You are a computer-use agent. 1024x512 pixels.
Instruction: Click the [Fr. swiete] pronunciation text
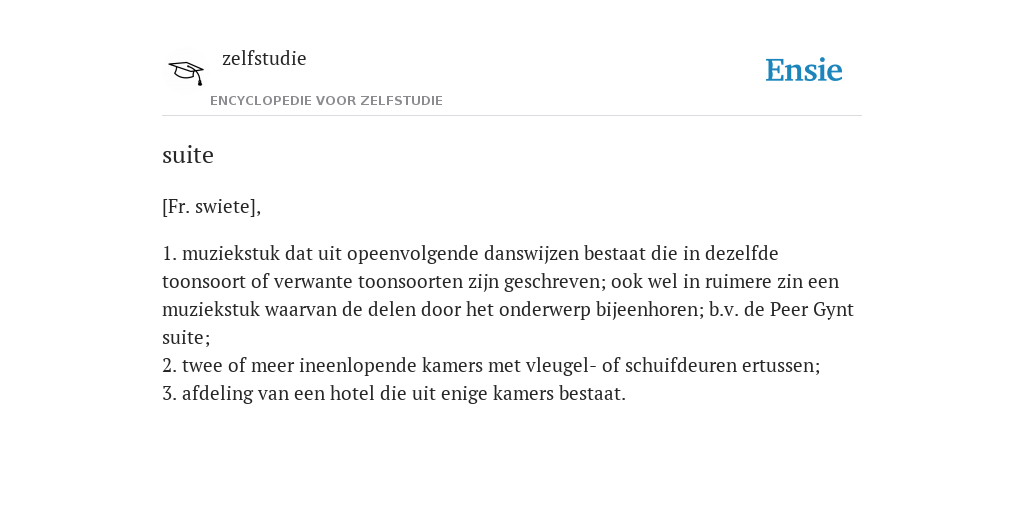tap(212, 207)
